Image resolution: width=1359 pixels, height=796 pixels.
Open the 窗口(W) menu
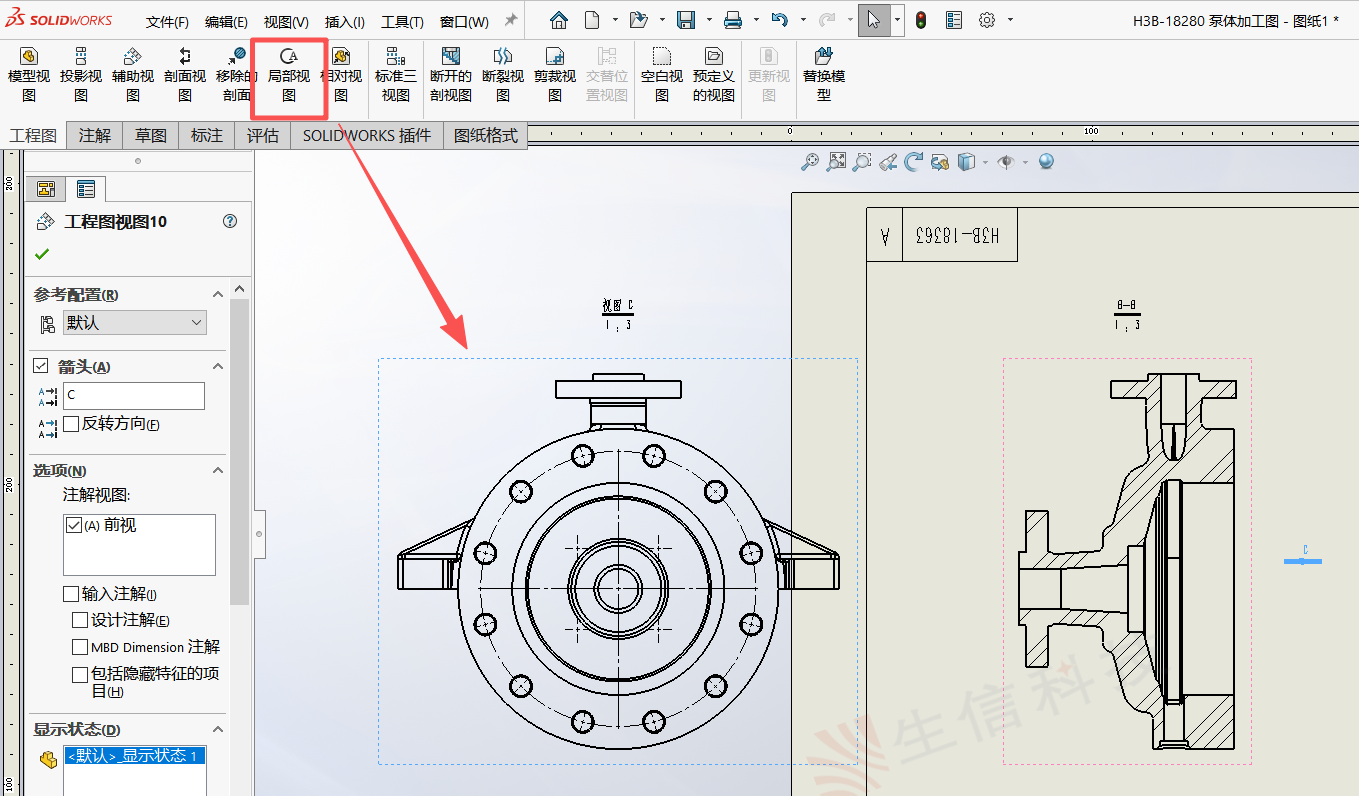pyautogui.click(x=464, y=22)
